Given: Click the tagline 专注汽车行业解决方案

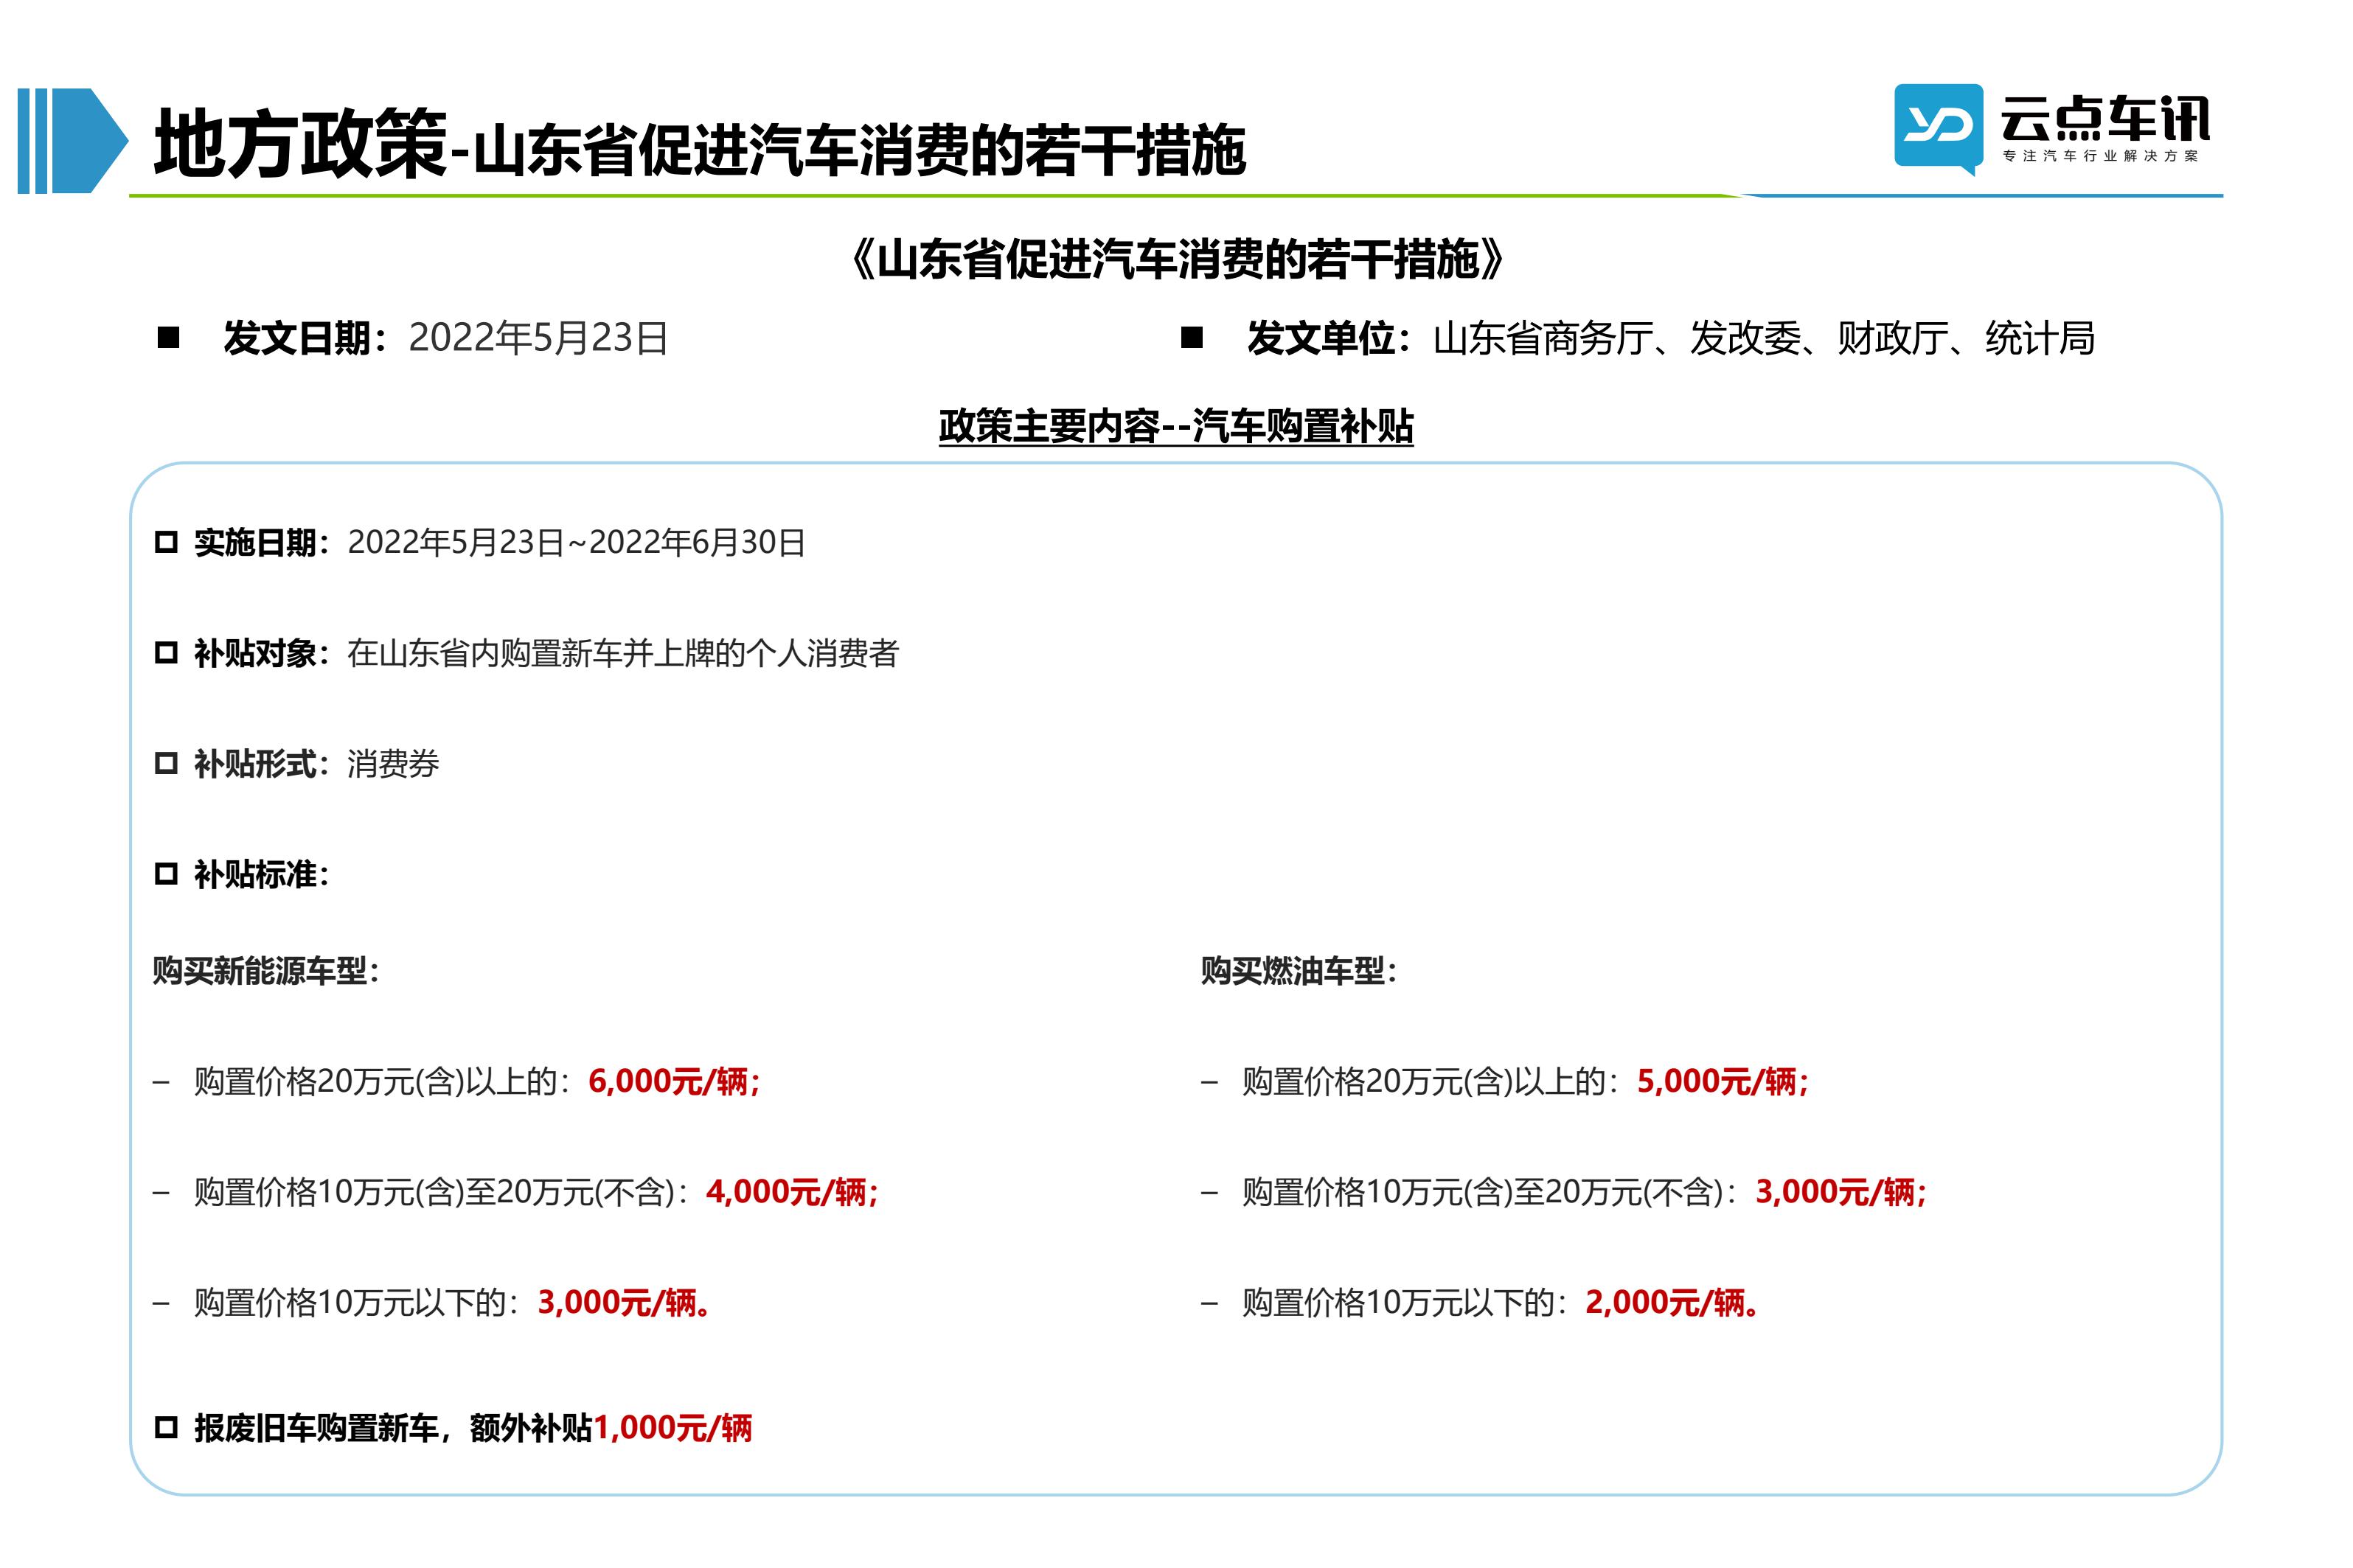Looking at the screenshot, I should point(2100,156).
